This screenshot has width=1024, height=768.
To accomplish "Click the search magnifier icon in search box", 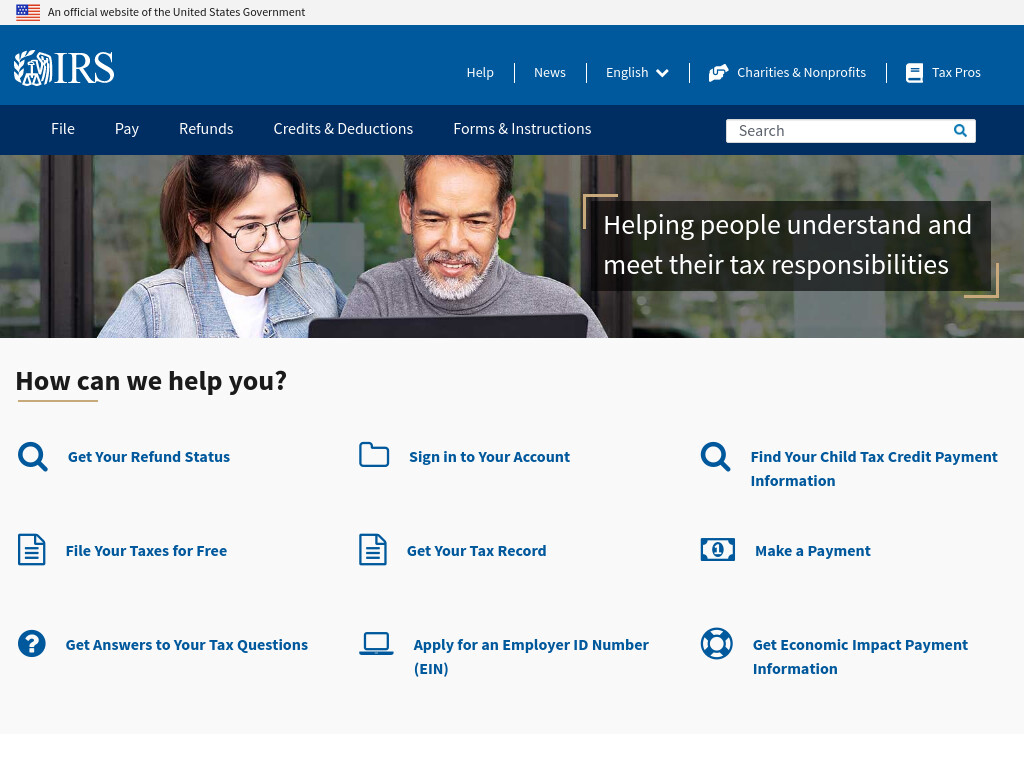I will point(960,131).
